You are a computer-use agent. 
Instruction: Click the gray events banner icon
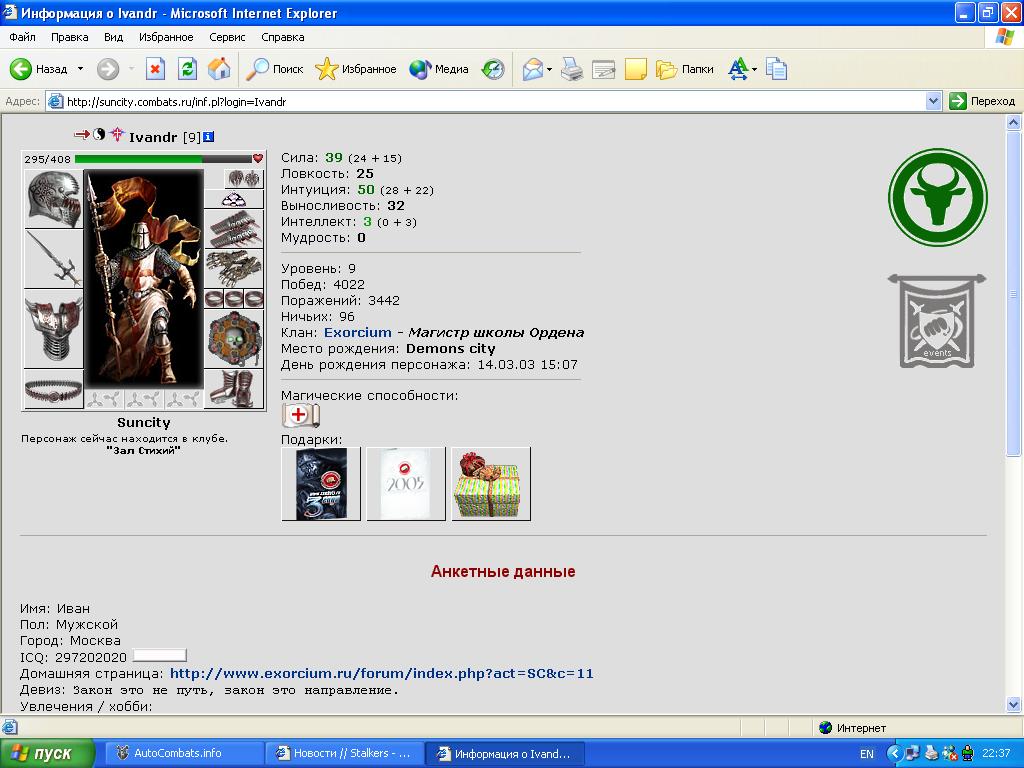(937, 321)
